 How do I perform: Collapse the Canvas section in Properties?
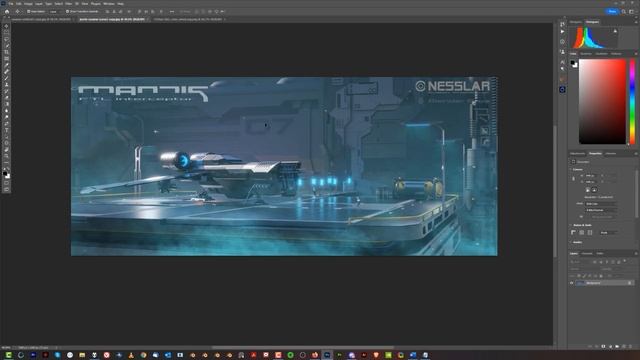pos(571,169)
